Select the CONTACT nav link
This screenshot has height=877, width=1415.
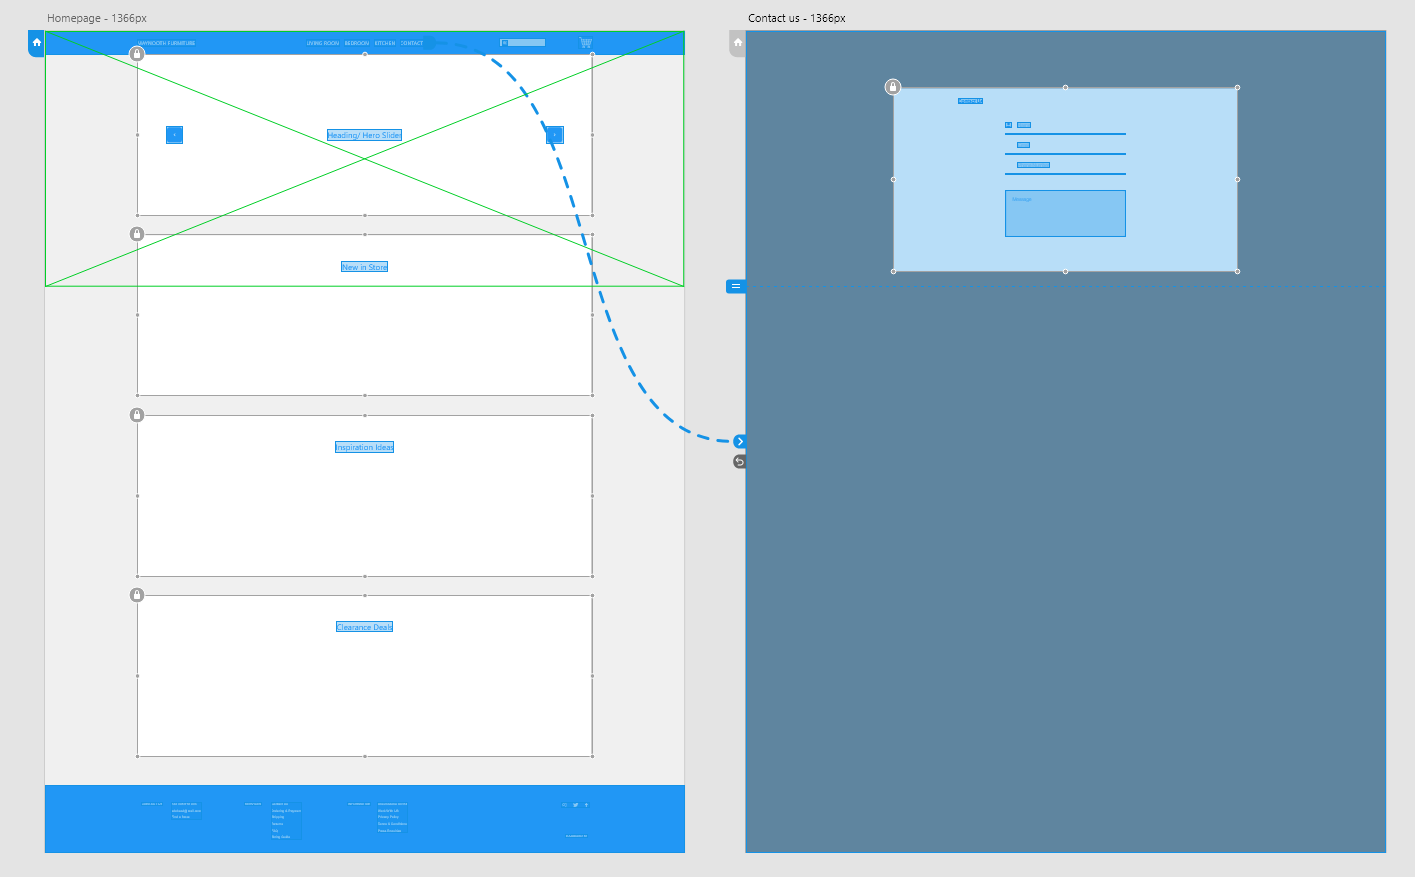pos(412,43)
